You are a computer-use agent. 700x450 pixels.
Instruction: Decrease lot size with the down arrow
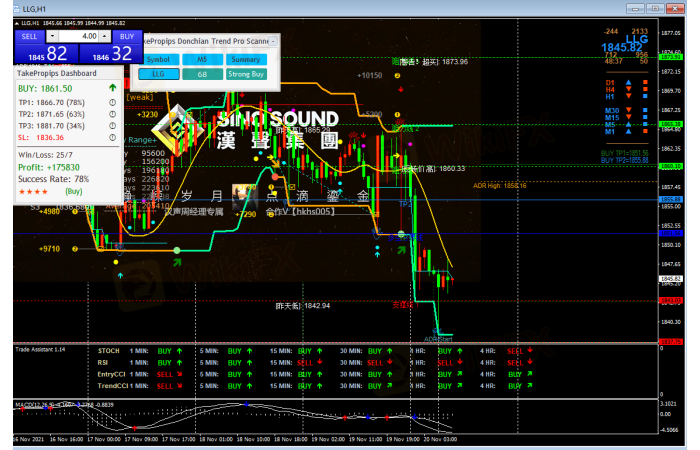pos(52,36)
